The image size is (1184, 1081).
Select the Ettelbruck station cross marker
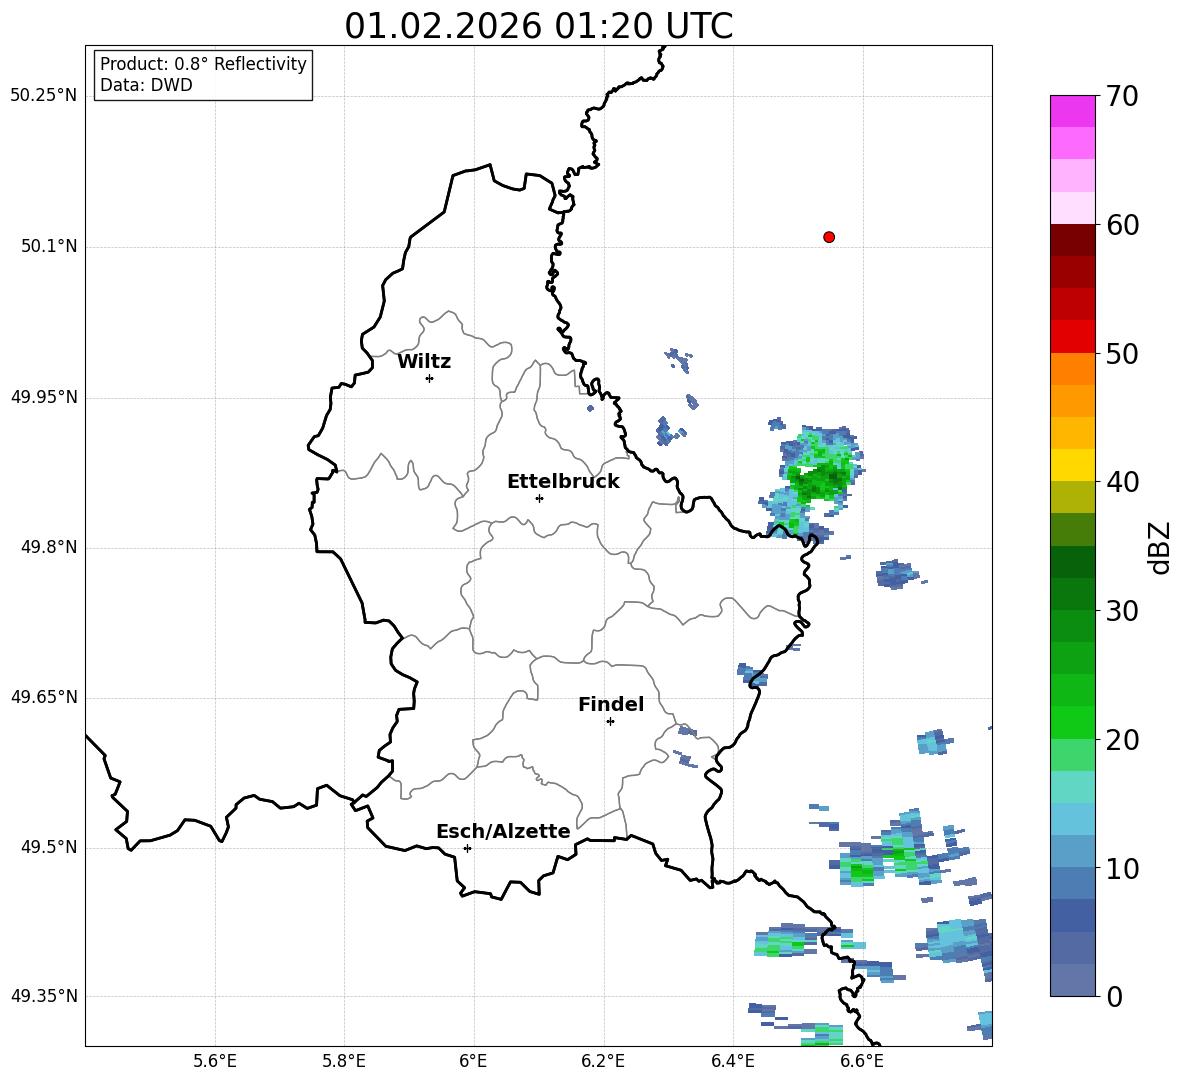click(x=539, y=498)
